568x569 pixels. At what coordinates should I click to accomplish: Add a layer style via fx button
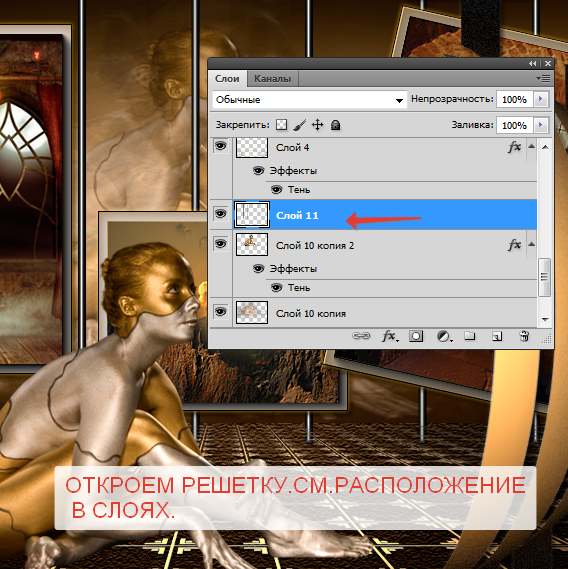tap(390, 336)
